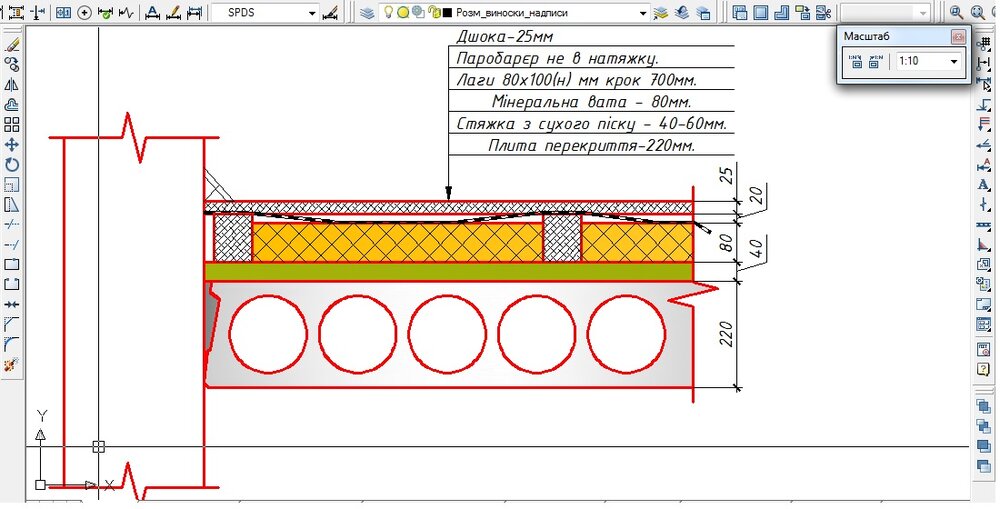Activate the Move tool
Image resolution: width=1000 pixels, height=509 pixels.
[12, 145]
